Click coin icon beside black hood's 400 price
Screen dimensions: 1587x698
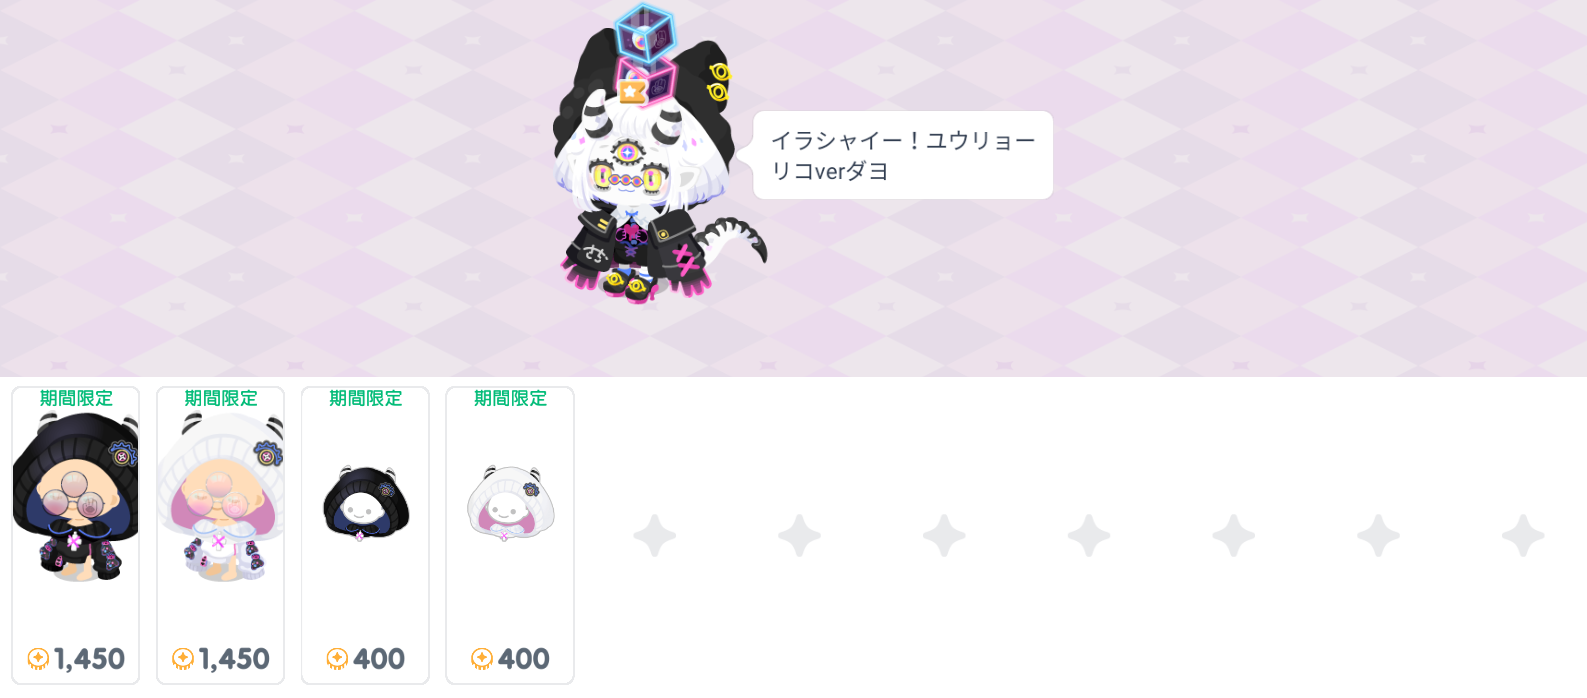click(337, 659)
